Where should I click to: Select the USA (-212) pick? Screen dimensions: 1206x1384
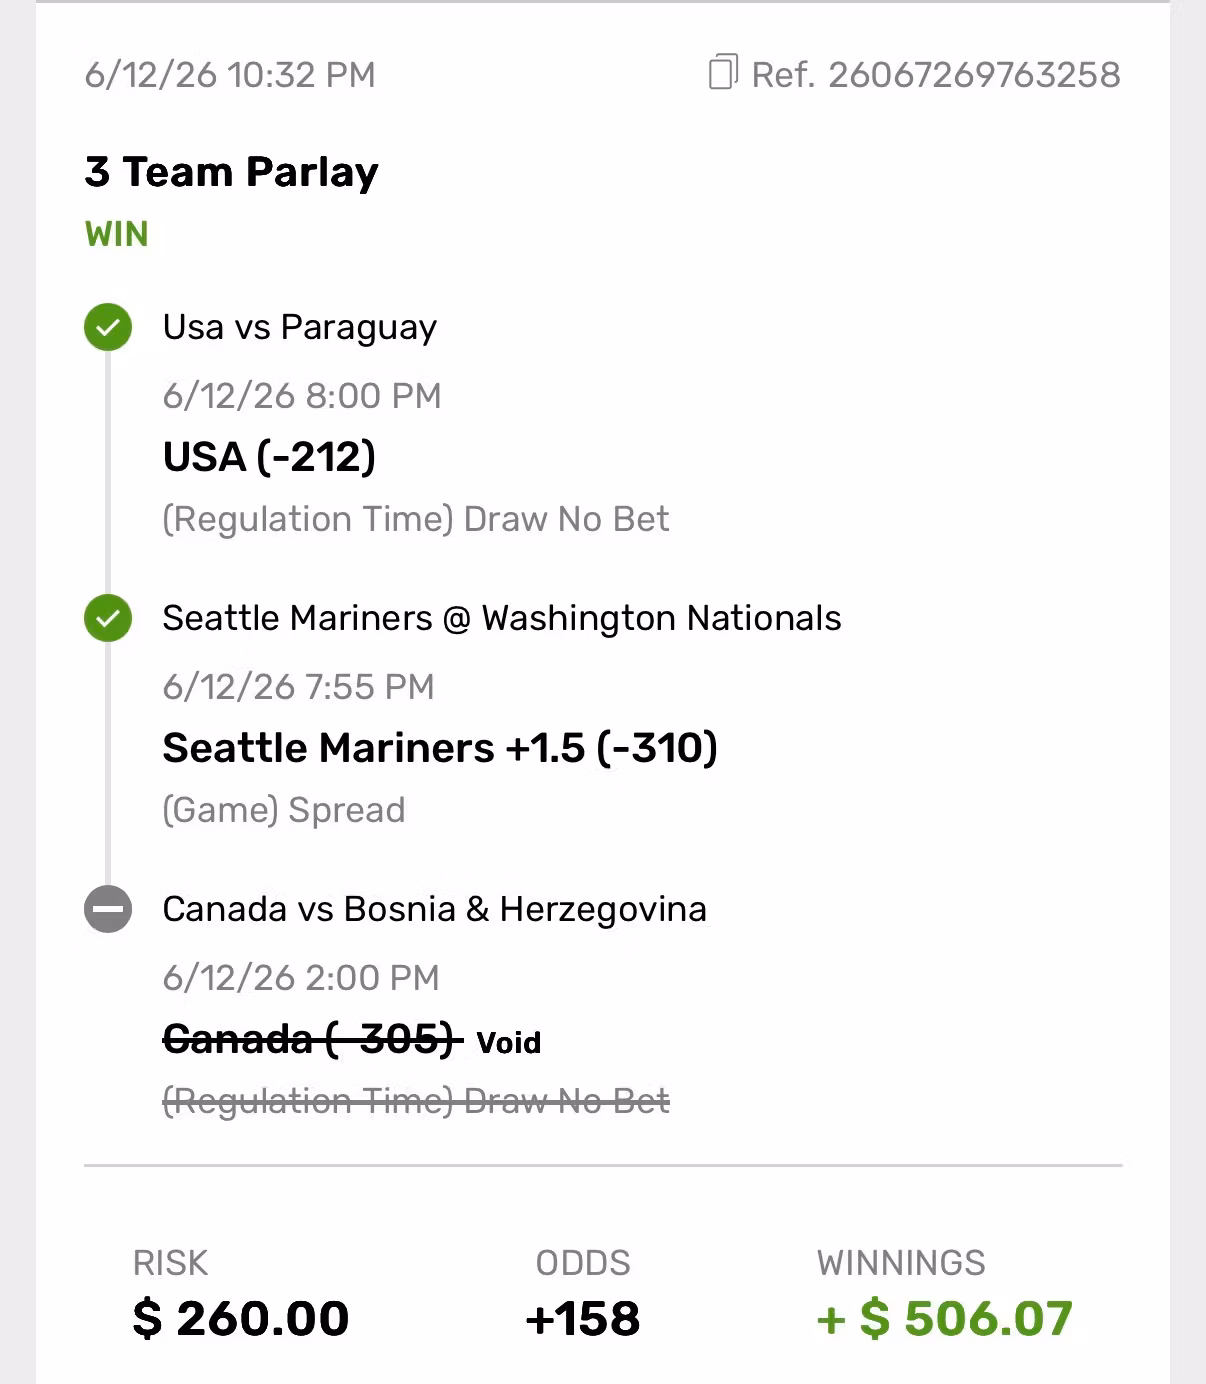pos(269,457)
